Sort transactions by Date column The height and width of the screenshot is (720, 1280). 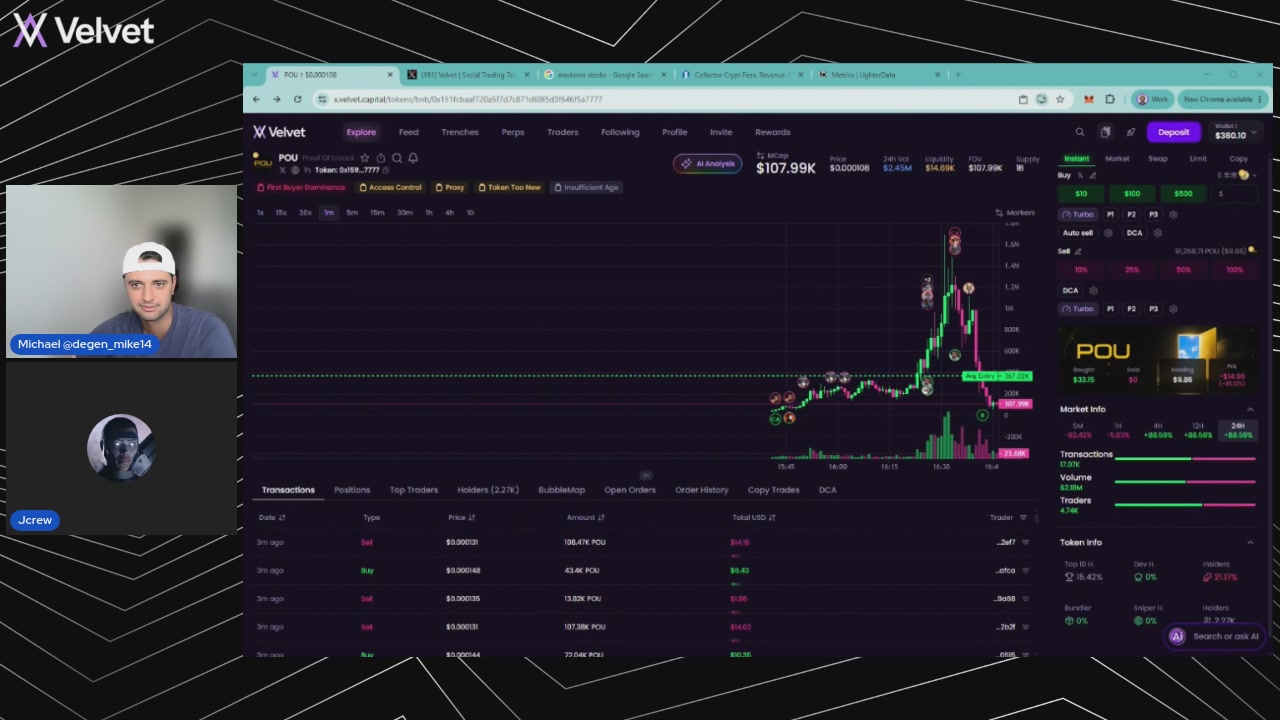(x=272, y=517)
